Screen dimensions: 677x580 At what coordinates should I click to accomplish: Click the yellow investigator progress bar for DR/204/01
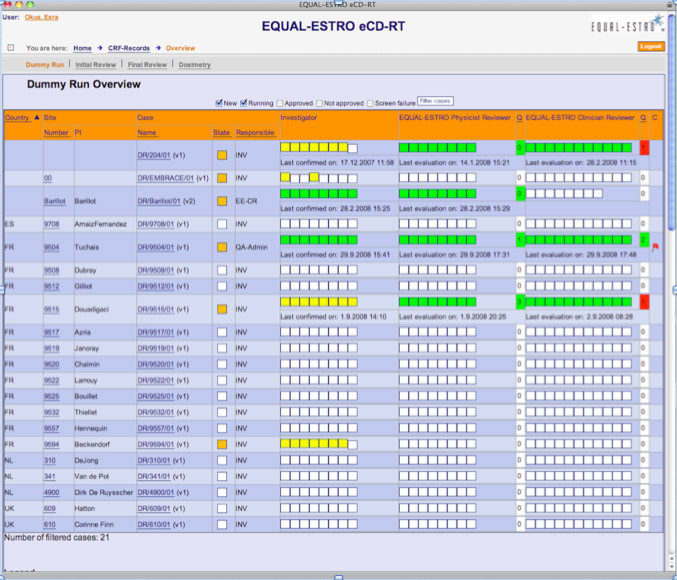coord(319,148)
